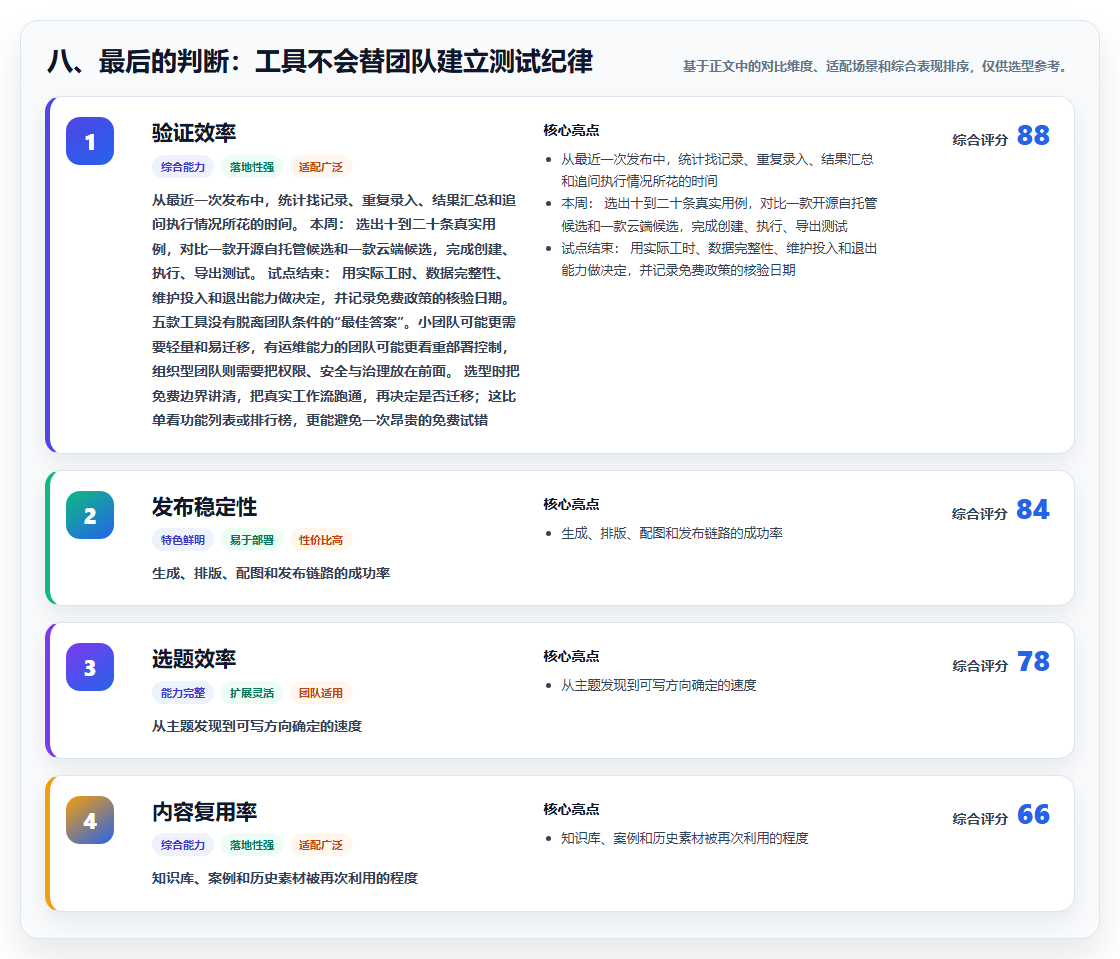Click the score 78
This screenshot has height=959, width=1120.
tap(1033, 662)
